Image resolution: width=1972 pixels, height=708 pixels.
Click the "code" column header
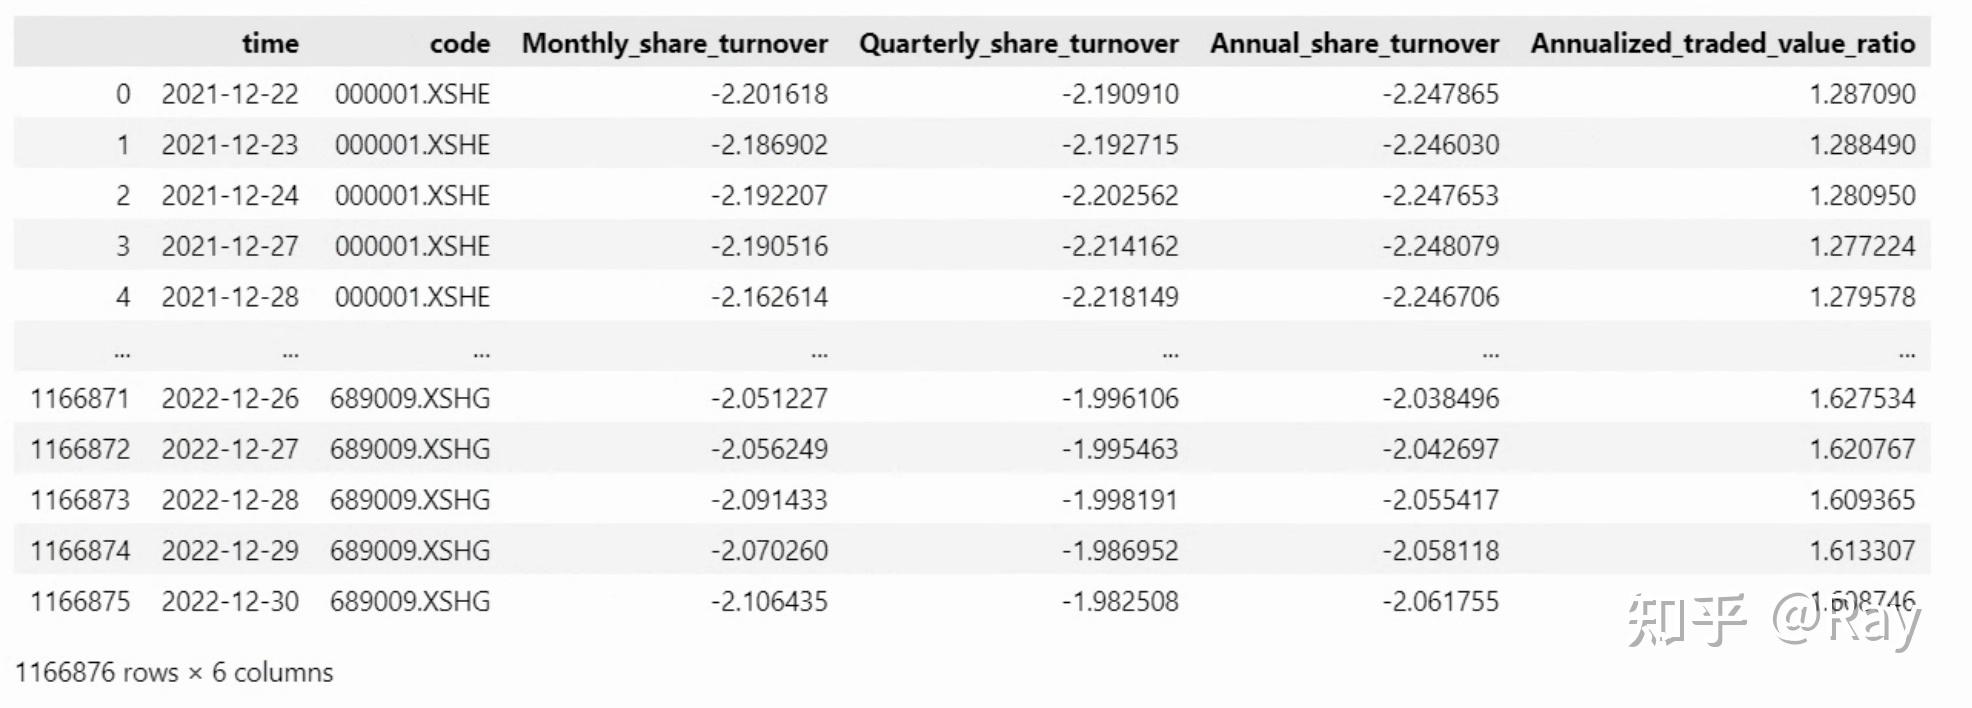460,43
